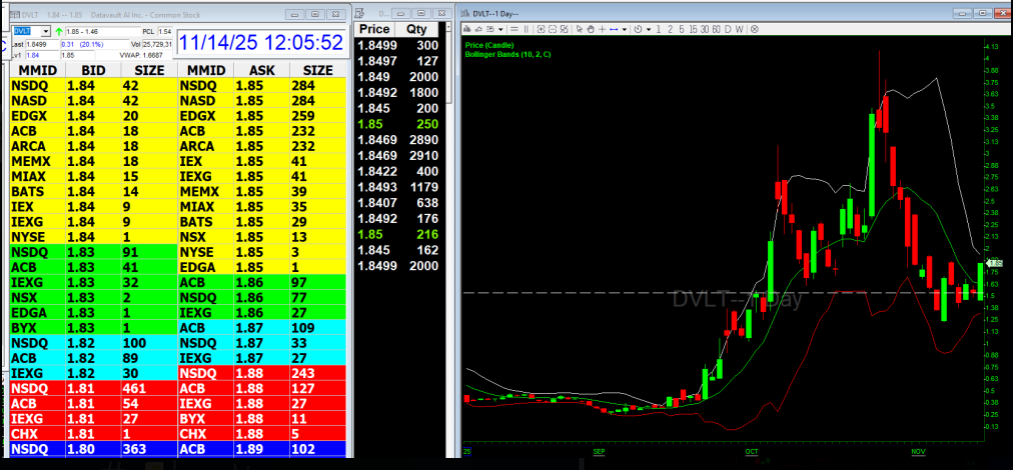Activate the hand pan tool

tap(591, 30)
